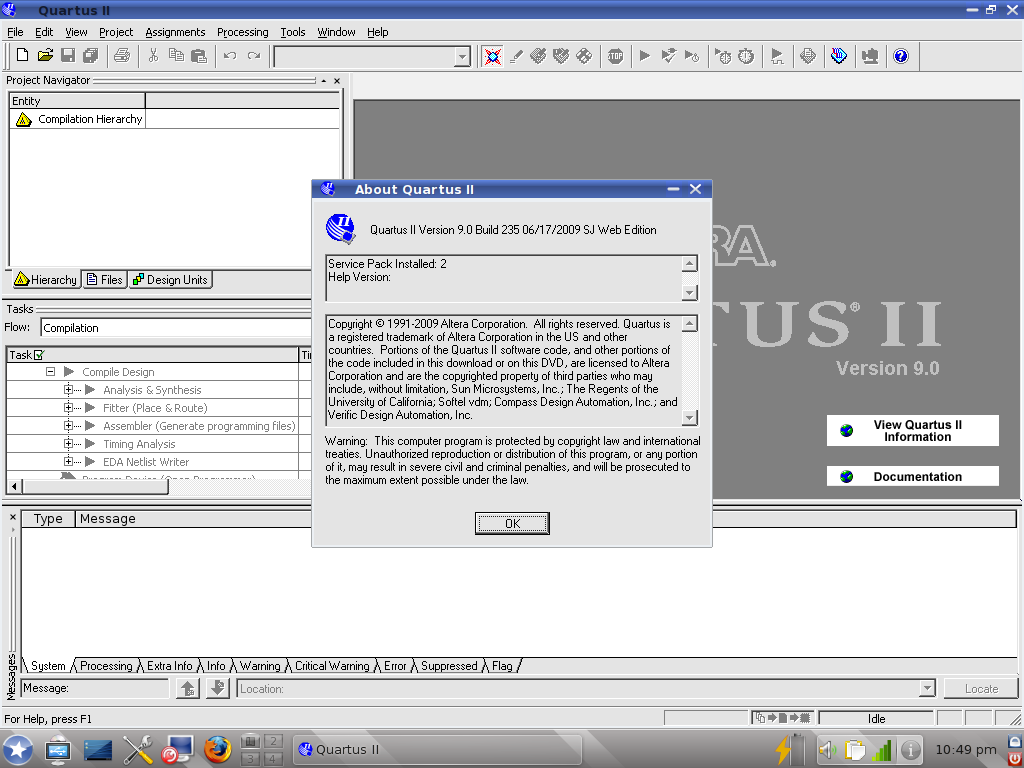Viewport: 1024px width, 768px height.
Task: Switch to virtual desktop 2 in pager
Action: (274, 741)
